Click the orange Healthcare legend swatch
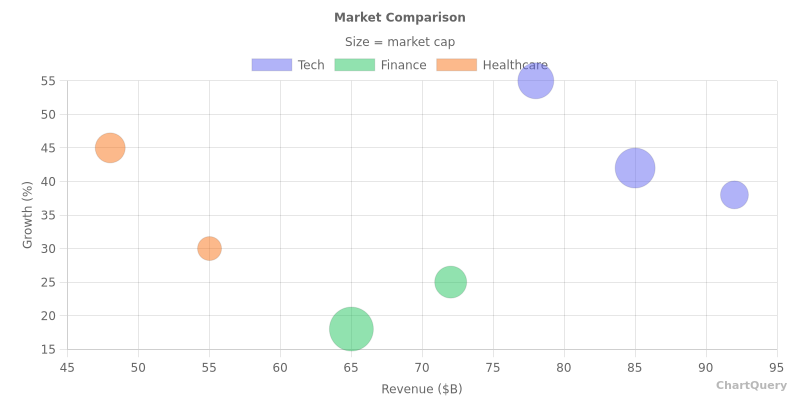This screenshot has width=800, height=400. pyautogui.click(x=456, y=65)
